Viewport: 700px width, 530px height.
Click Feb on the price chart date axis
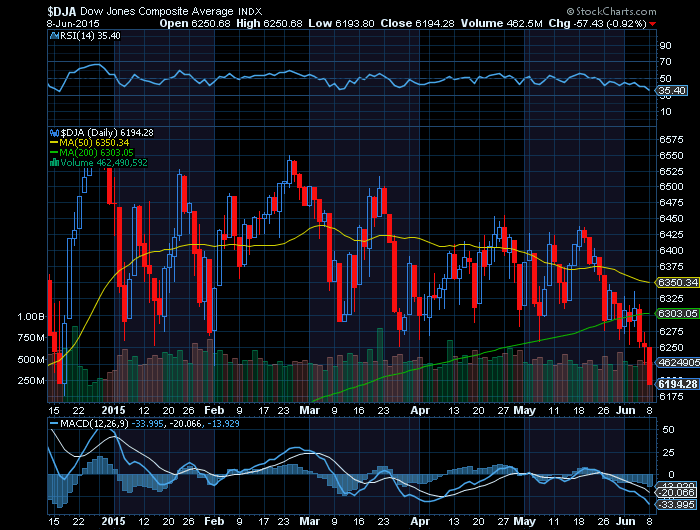(214, 410)
